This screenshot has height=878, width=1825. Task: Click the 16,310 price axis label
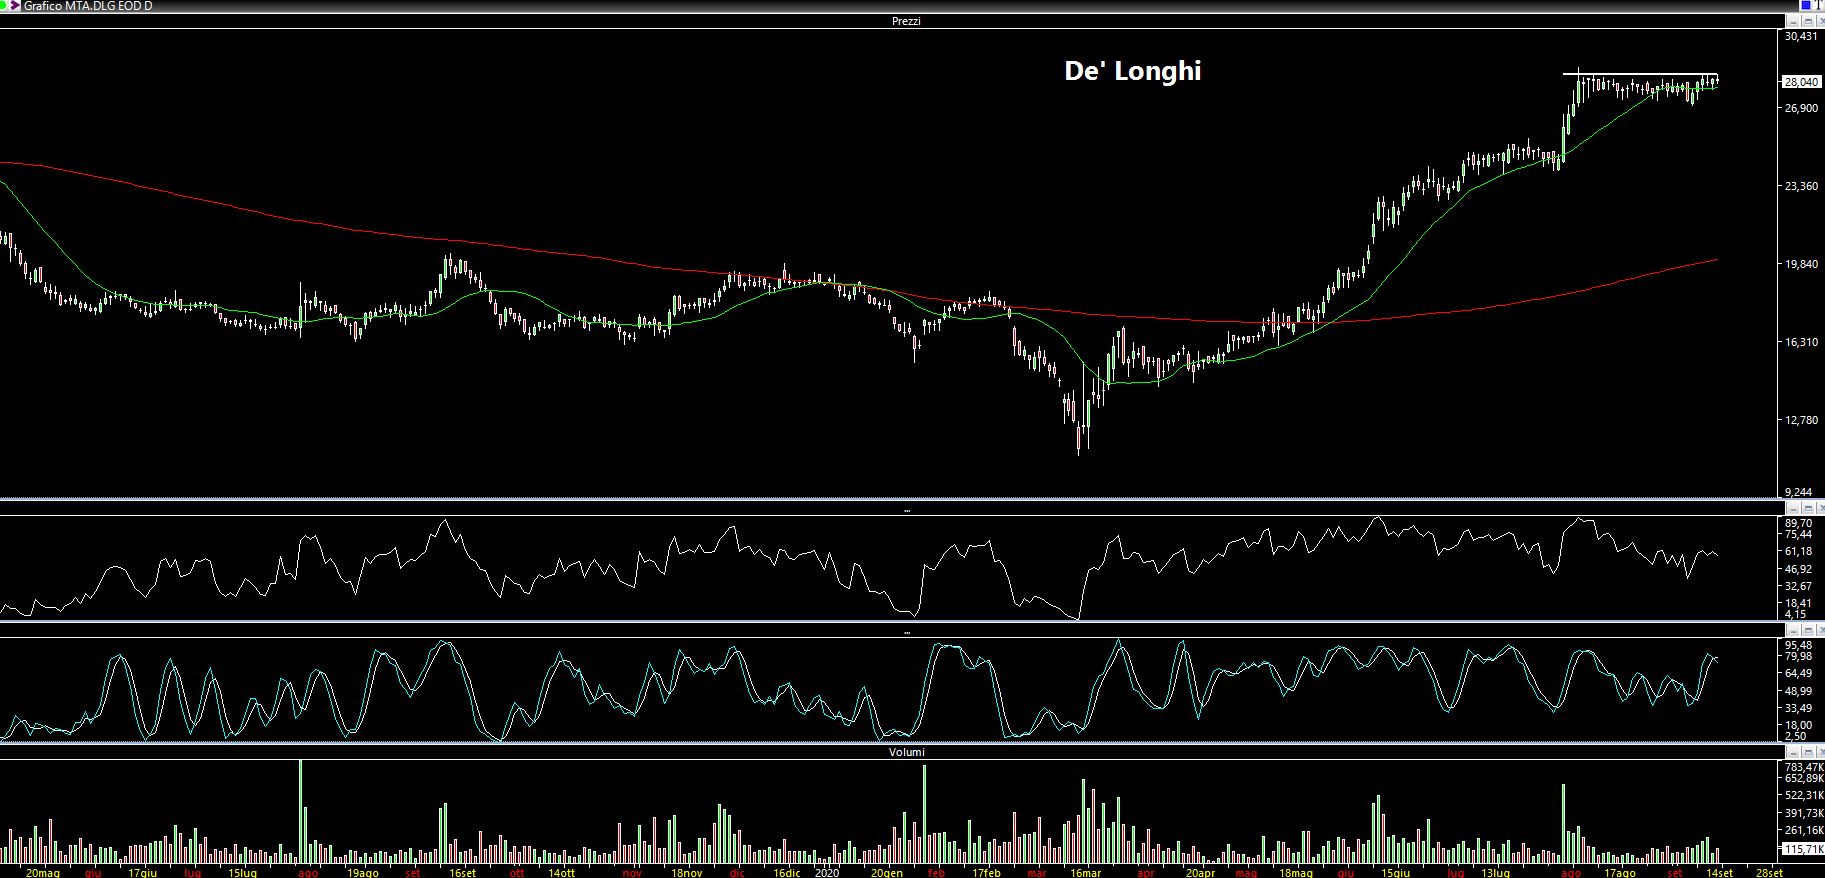point(1801,342)
